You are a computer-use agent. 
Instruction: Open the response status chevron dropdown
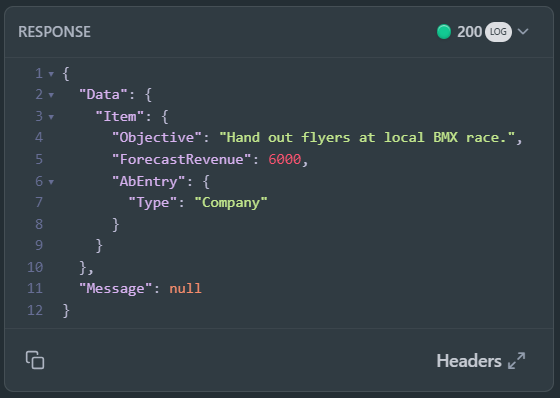coord(523,32)
